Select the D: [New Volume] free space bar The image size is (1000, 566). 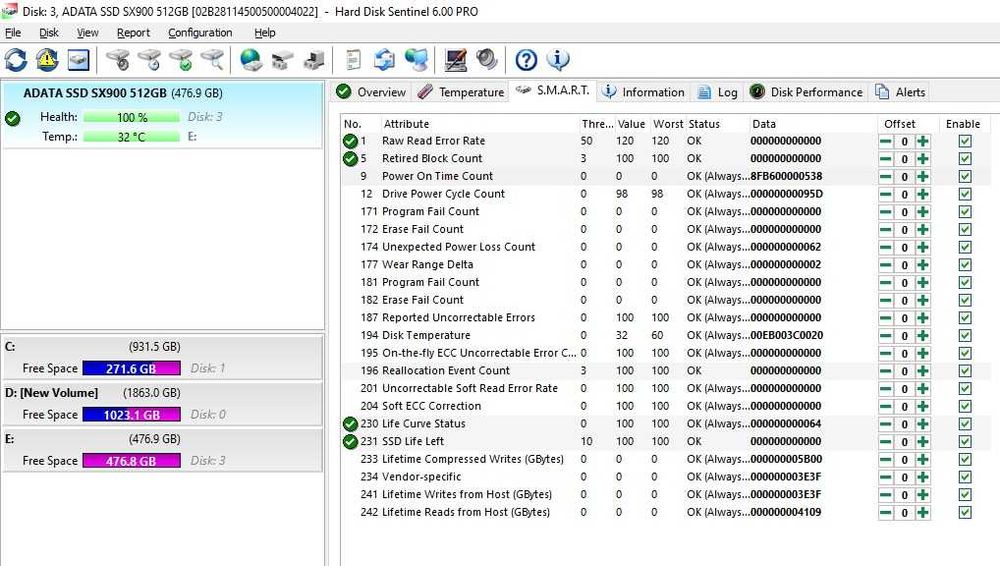pyautogui.click(x=131, y=415)
